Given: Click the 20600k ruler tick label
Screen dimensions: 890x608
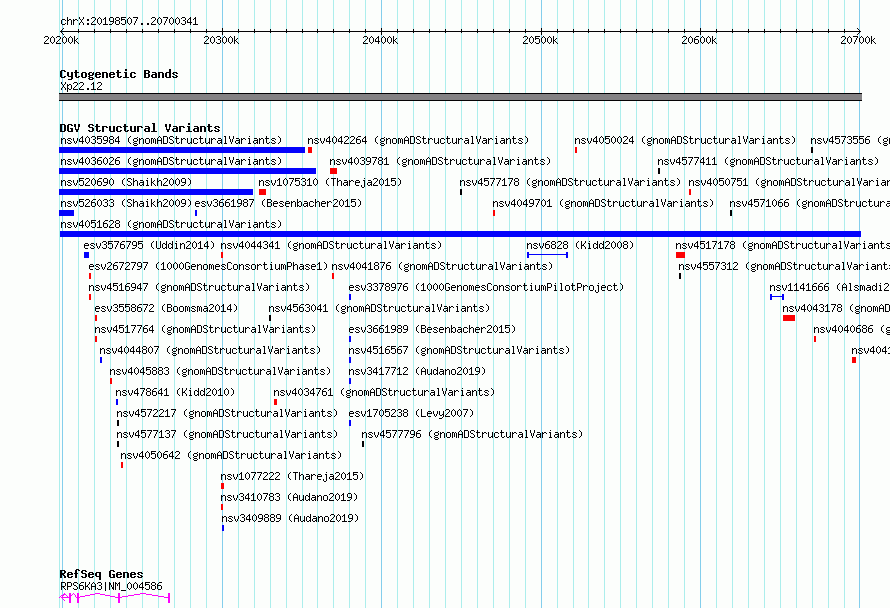Looking at the screenshot, I should (x=699, y=40).
